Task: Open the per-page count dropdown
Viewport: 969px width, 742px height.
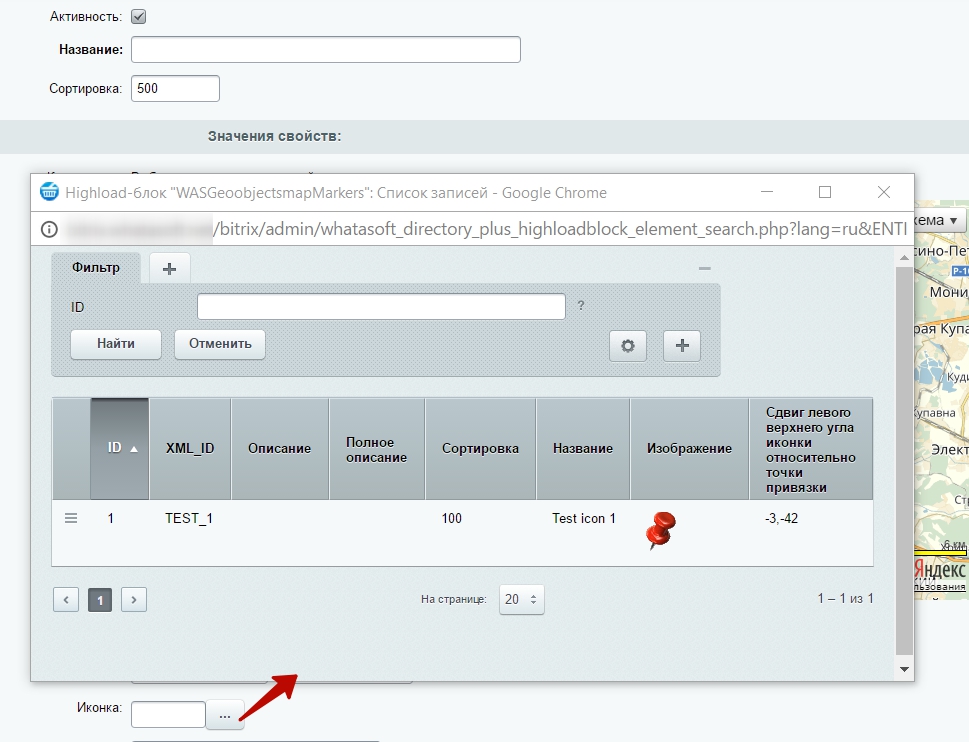Action: point(521,599)
